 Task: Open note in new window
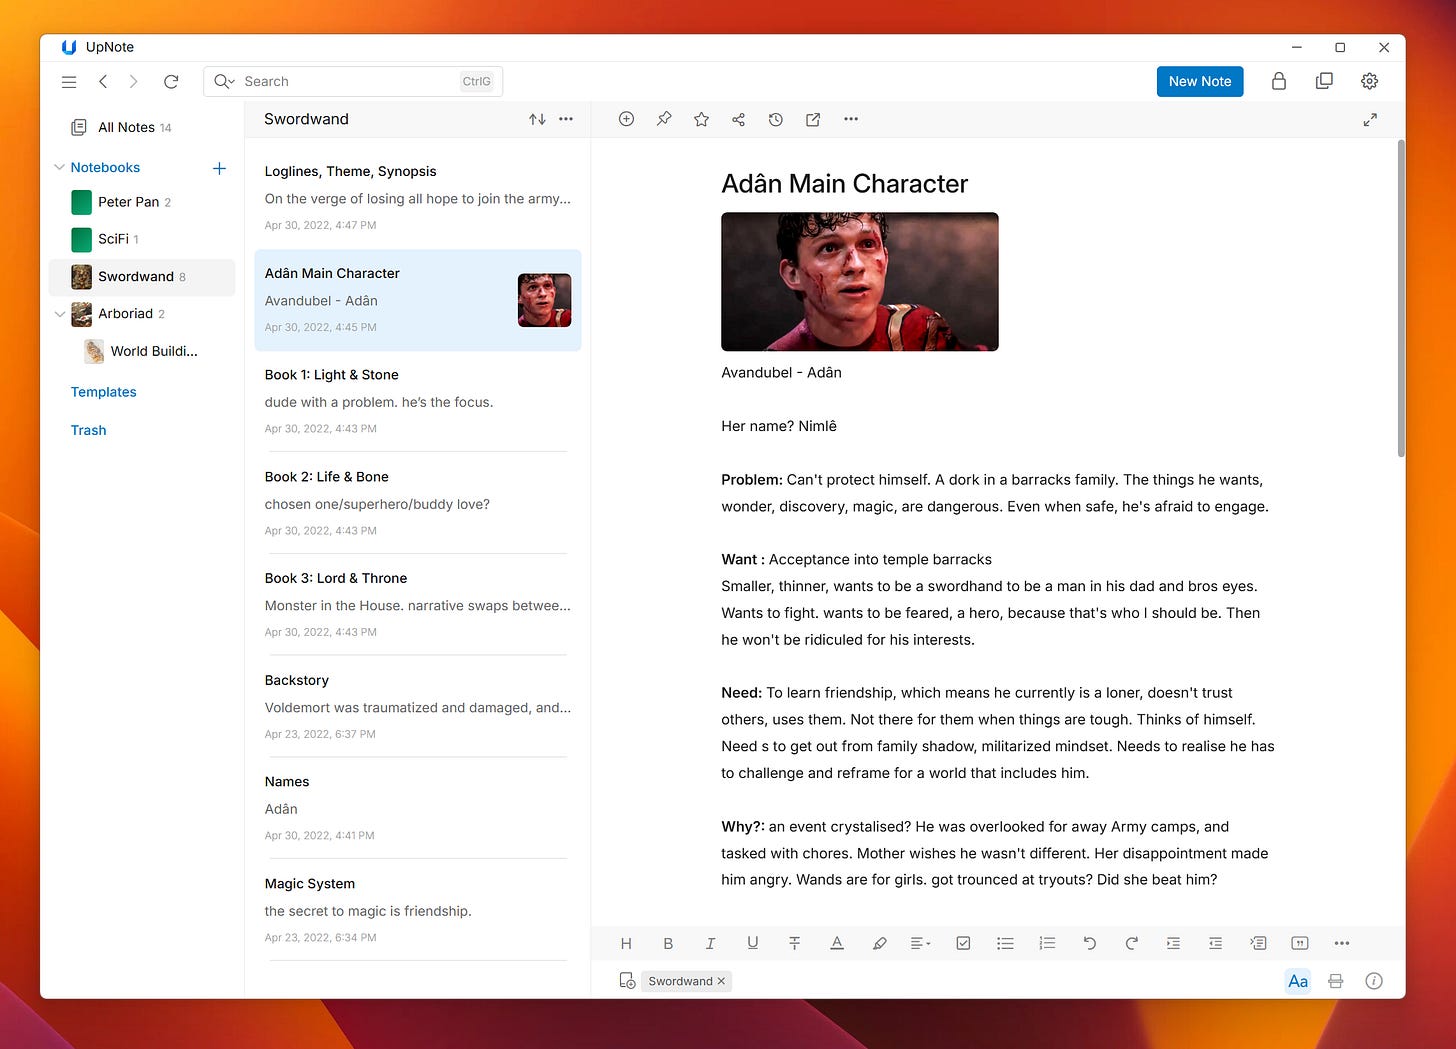(813, 119)
